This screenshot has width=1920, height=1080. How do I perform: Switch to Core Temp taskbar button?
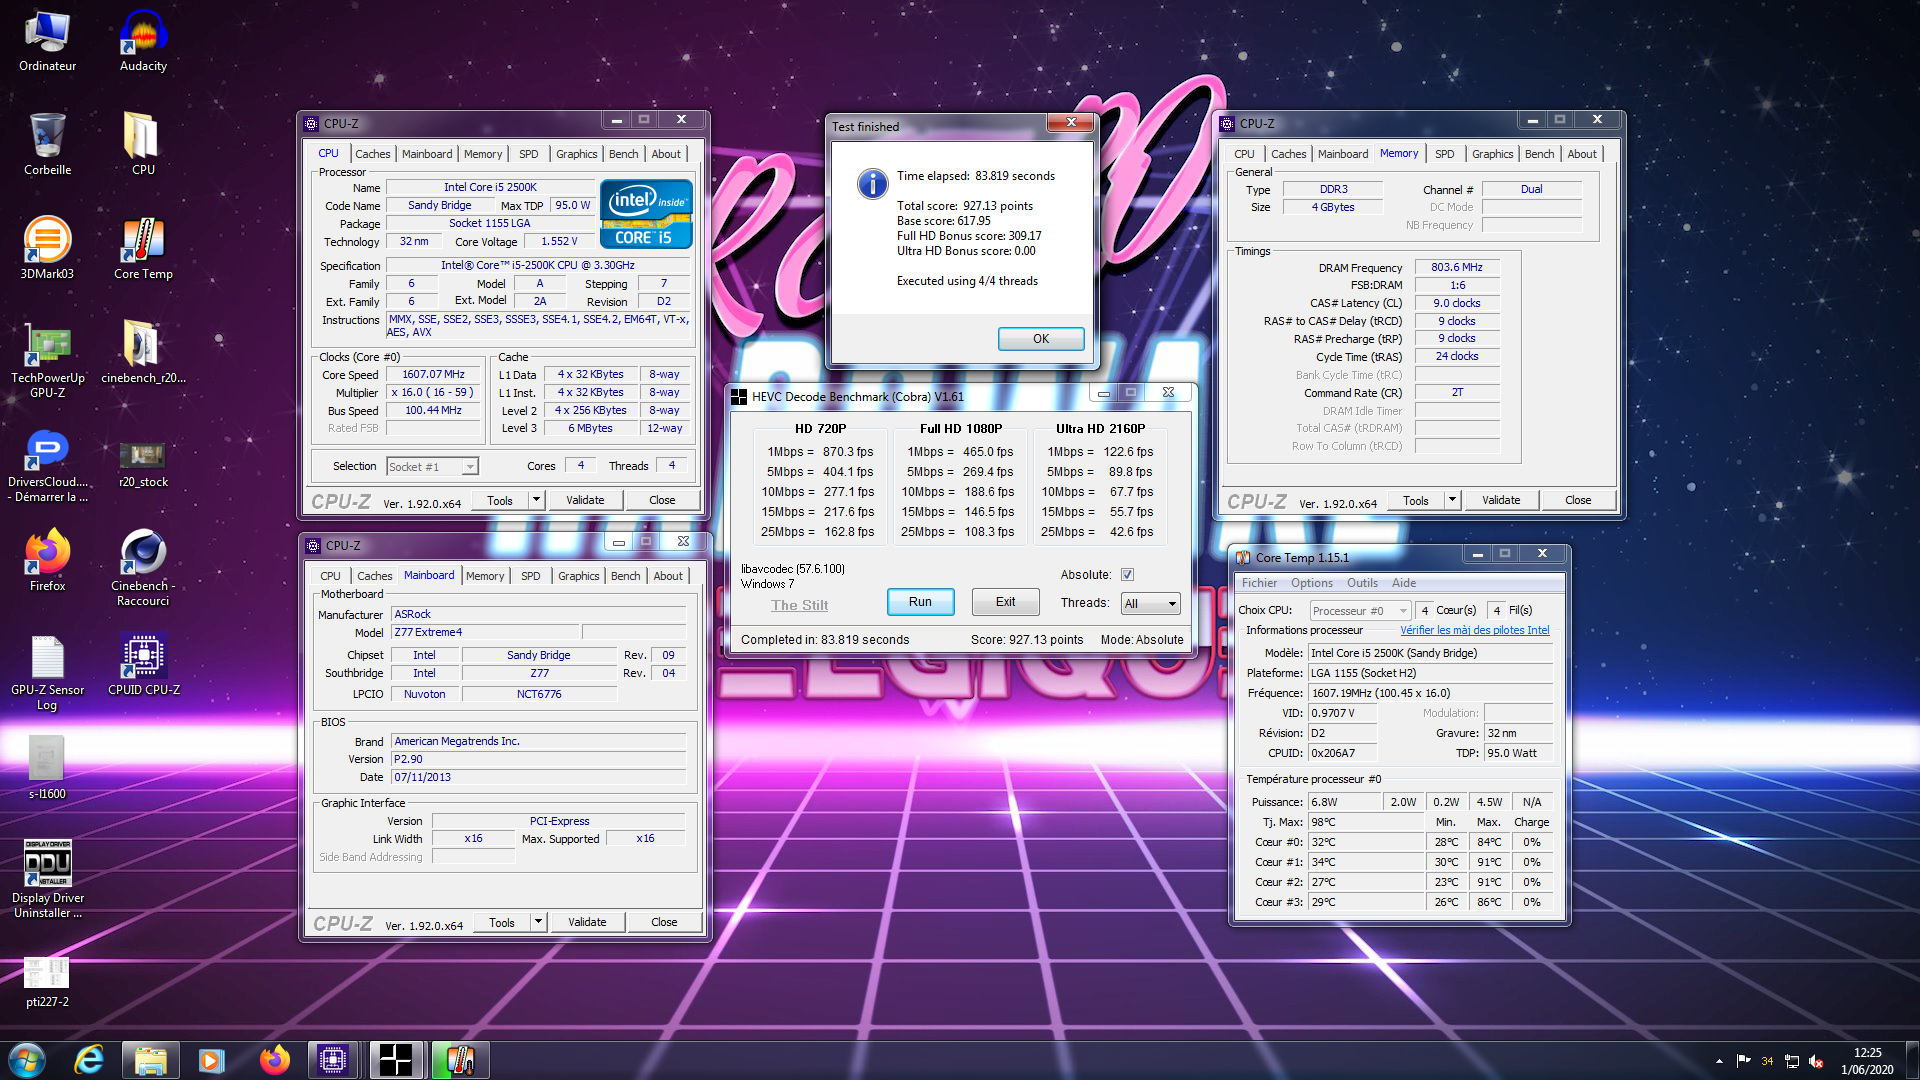[460, 1060]
